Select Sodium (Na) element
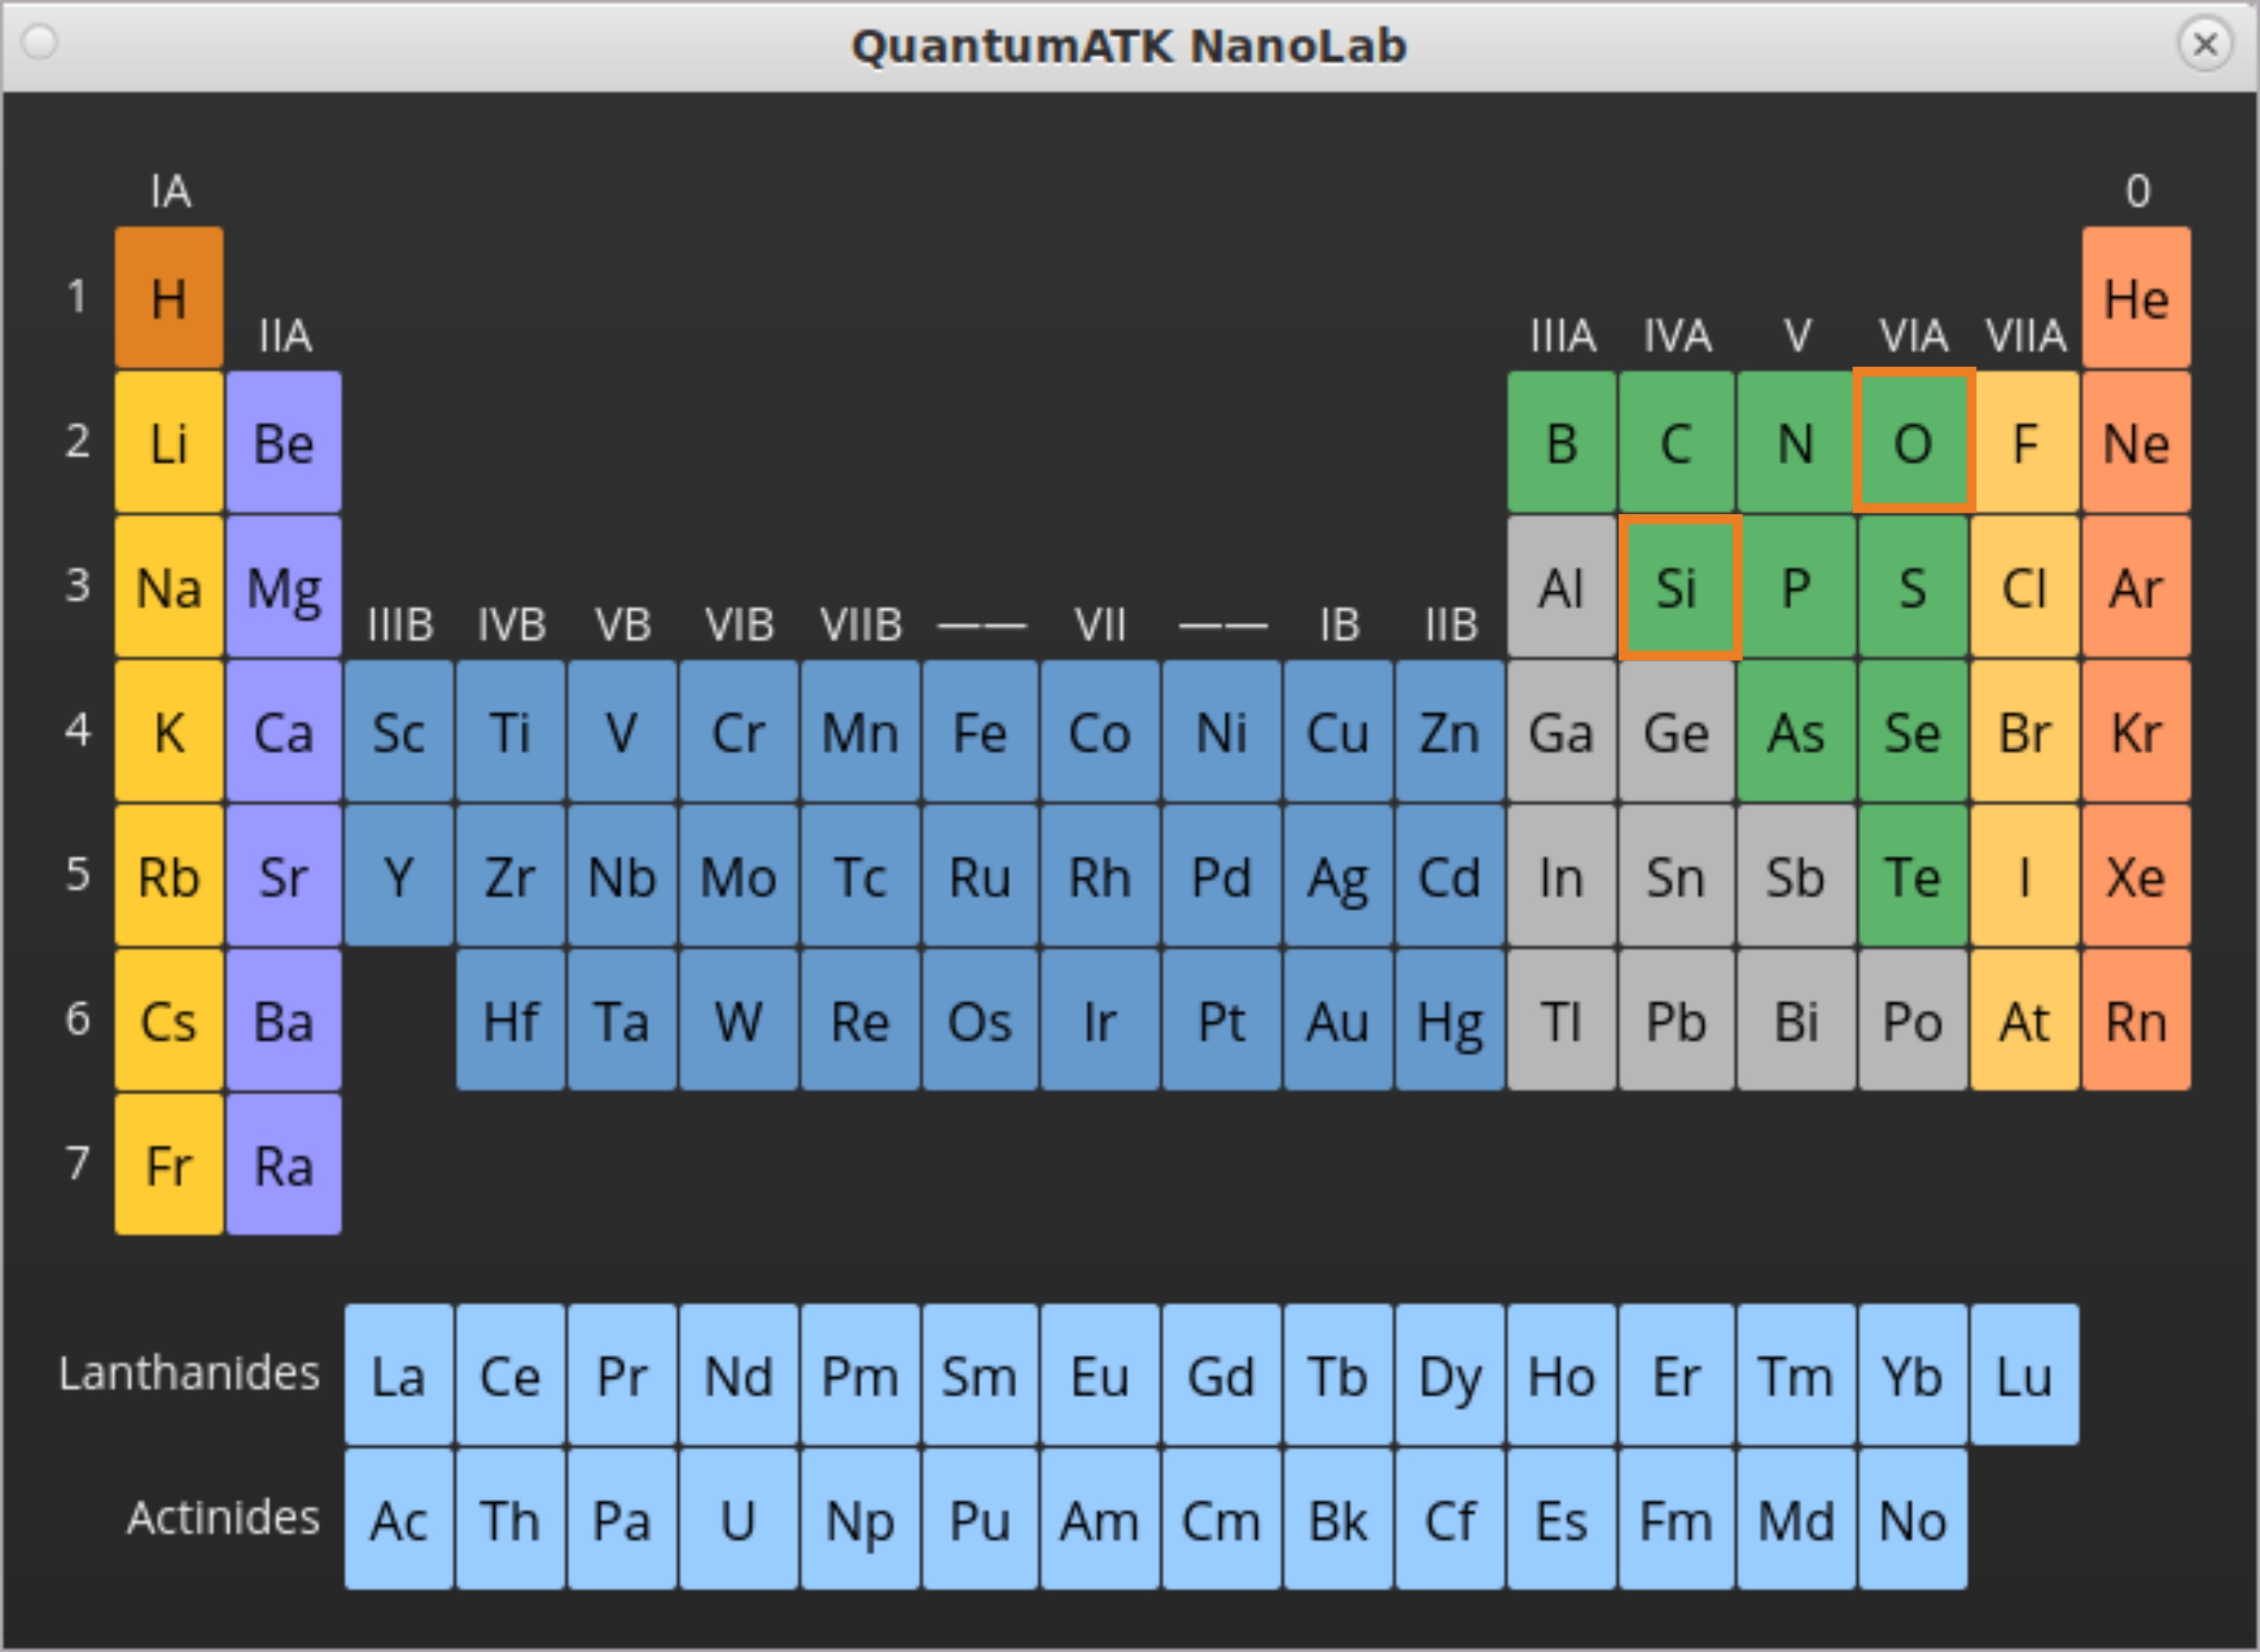 tap(169, 587)
